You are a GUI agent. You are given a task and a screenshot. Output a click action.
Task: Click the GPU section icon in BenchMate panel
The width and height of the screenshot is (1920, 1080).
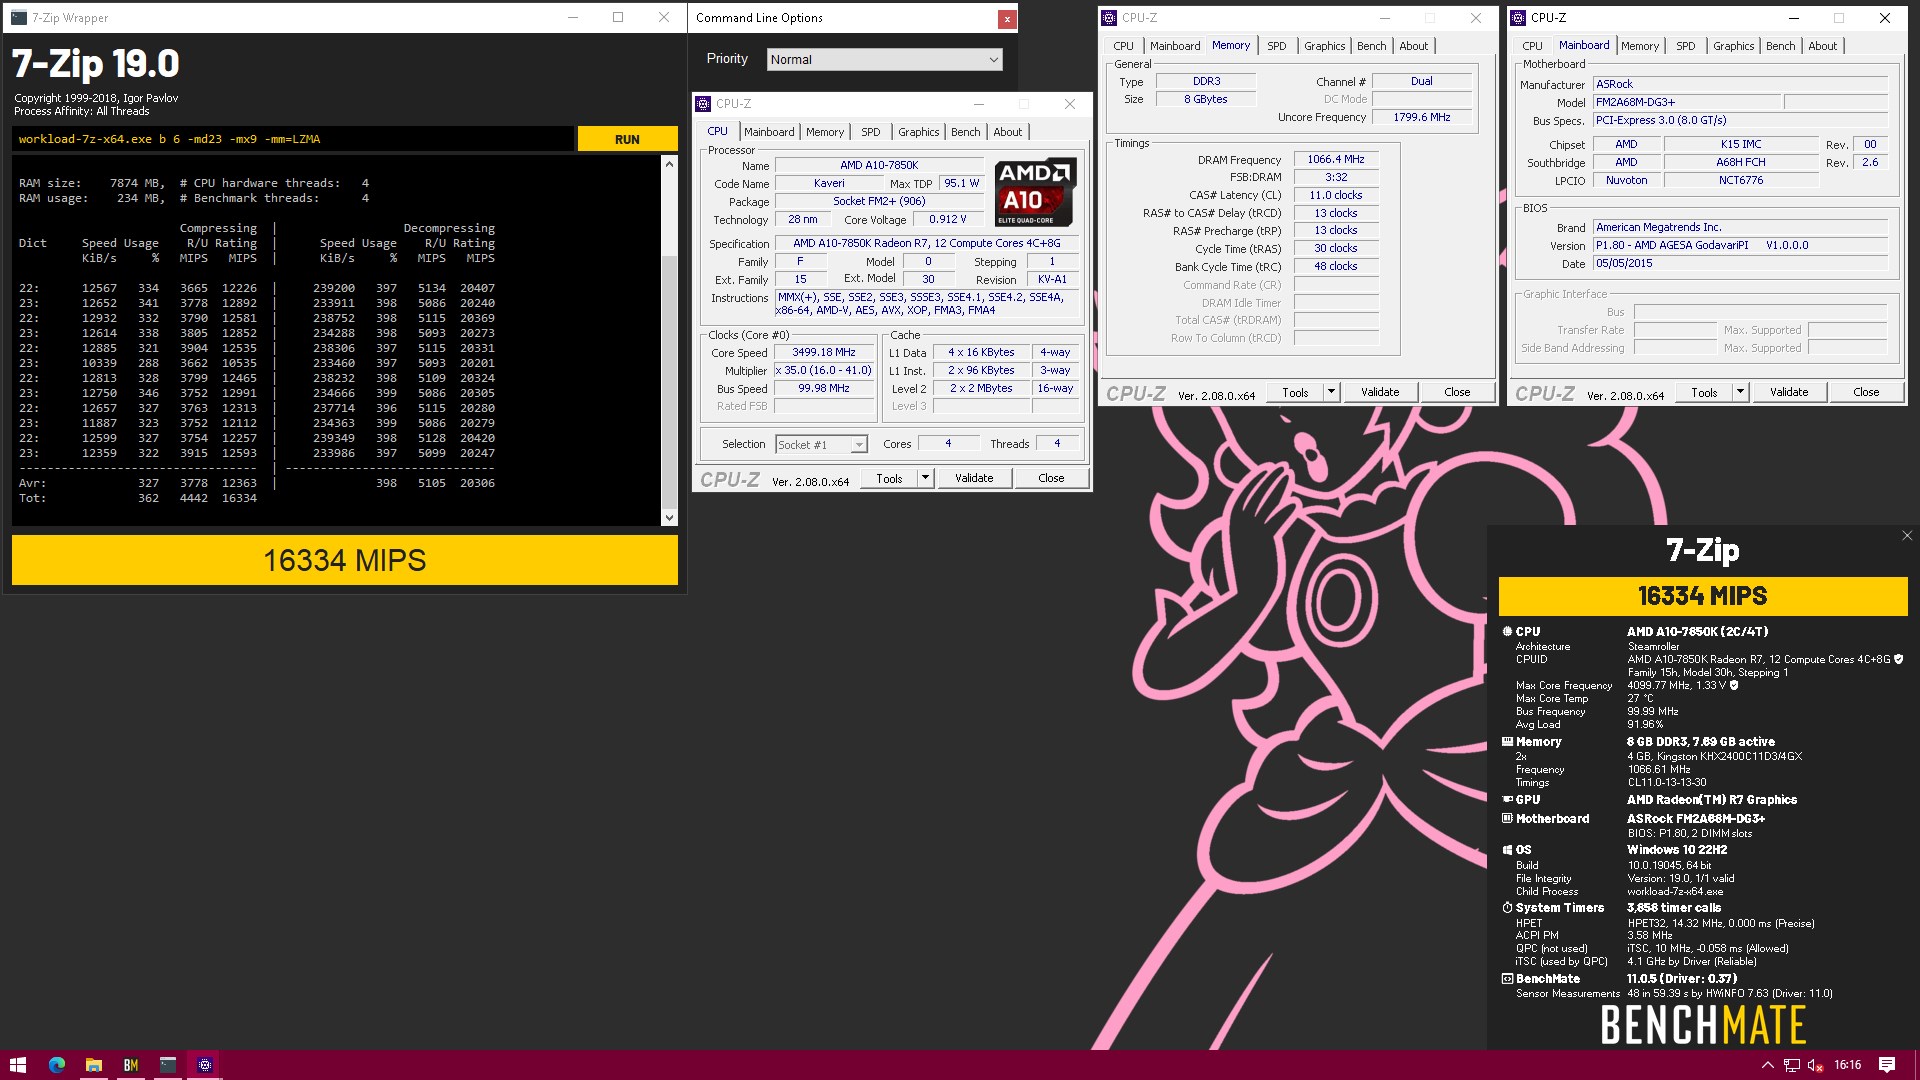click(x=1507, y=799)
